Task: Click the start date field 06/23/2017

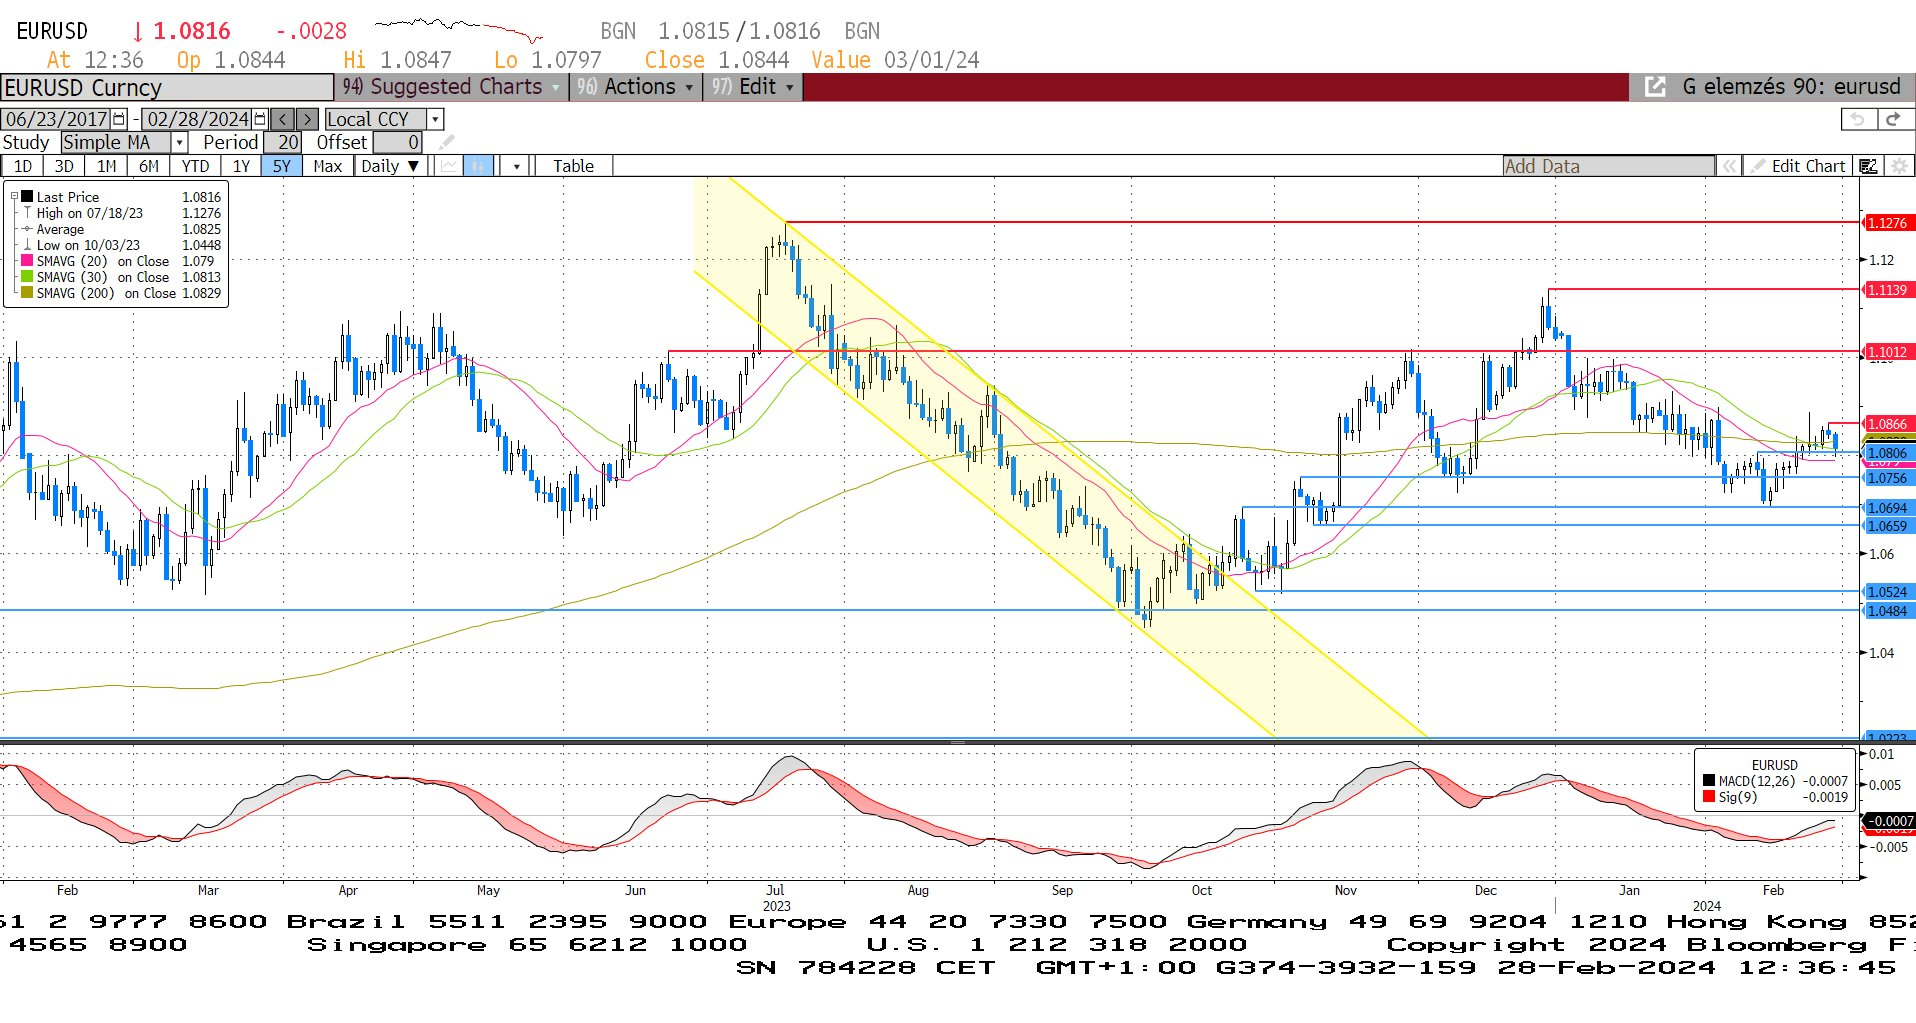Action: coord(57,119)
